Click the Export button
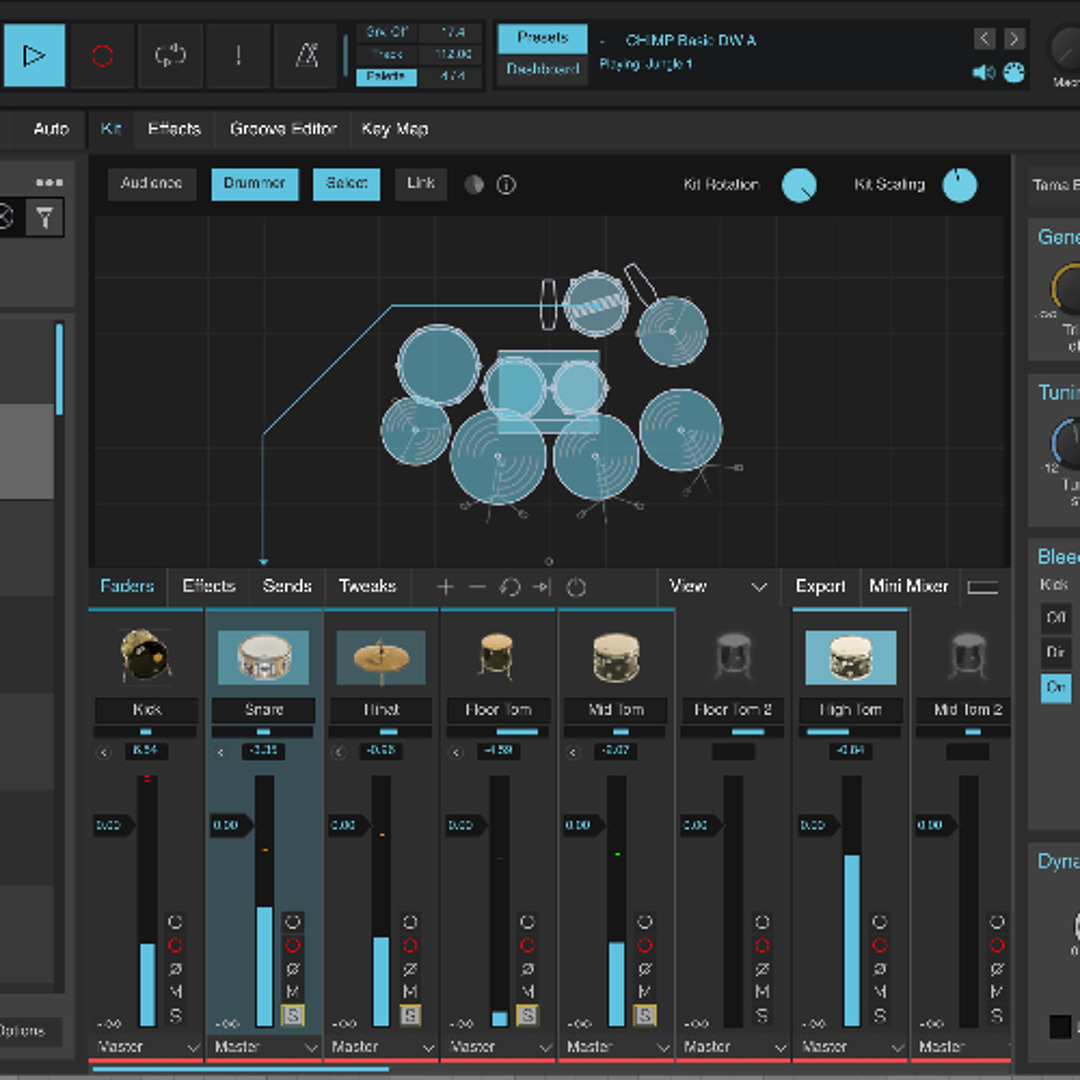The image size is (1080, 1080). (820, 587)
